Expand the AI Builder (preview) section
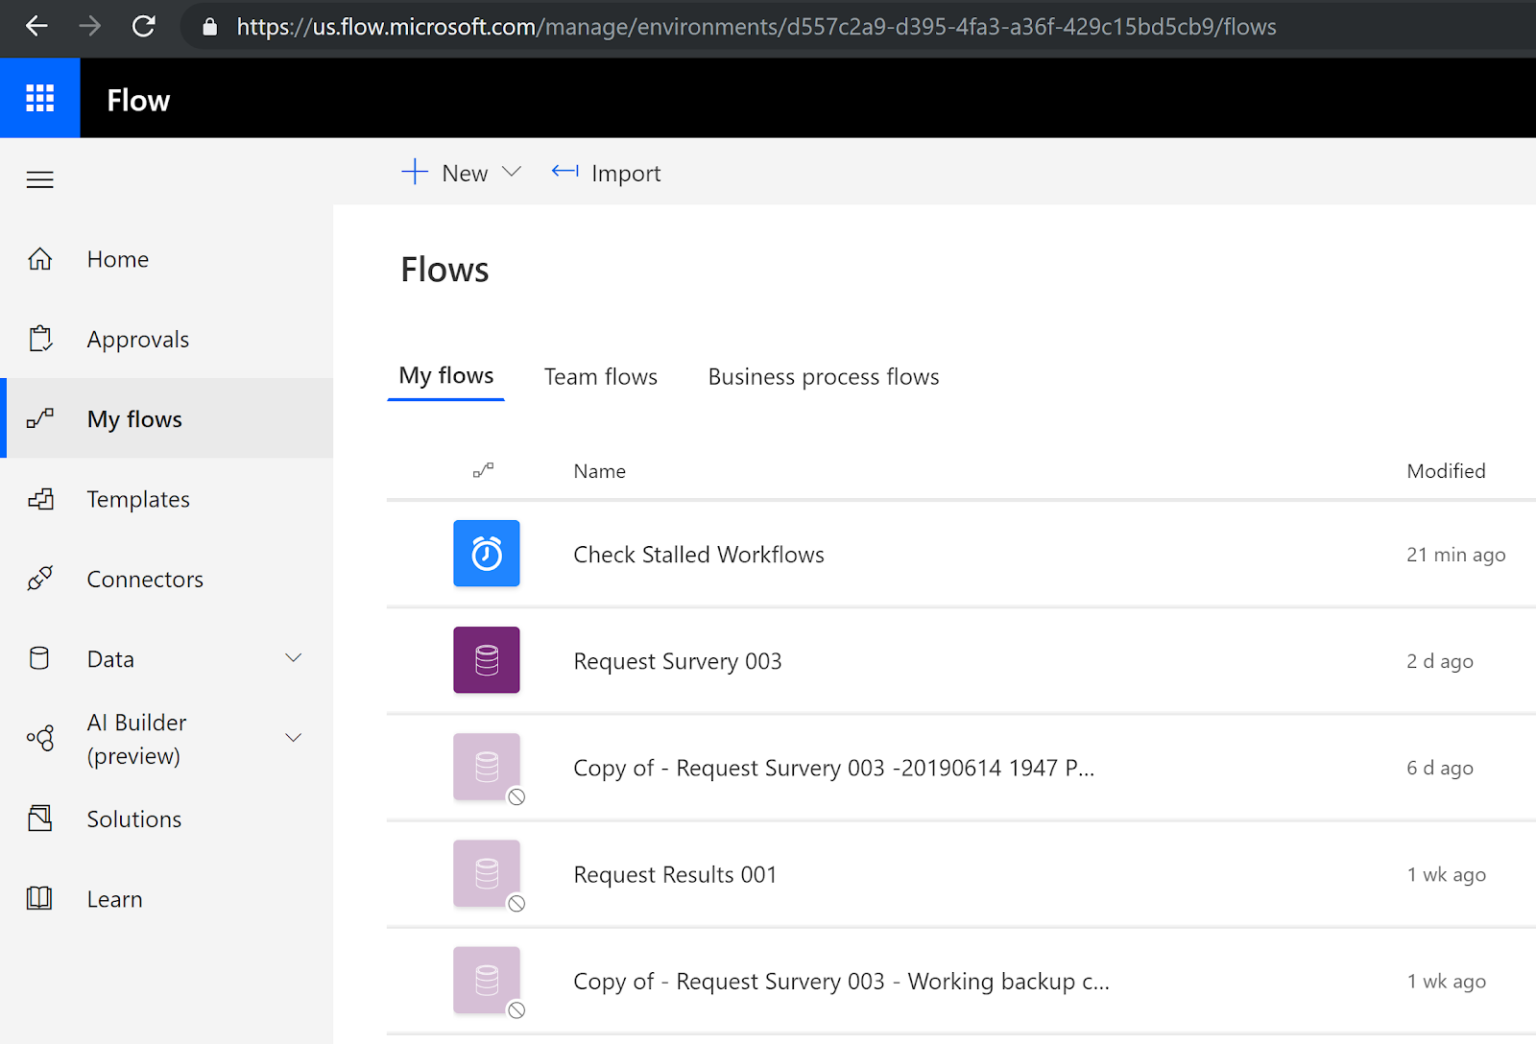This screenshot has height=1044, width=1536. pyautogui.click(x=293, y=738)
